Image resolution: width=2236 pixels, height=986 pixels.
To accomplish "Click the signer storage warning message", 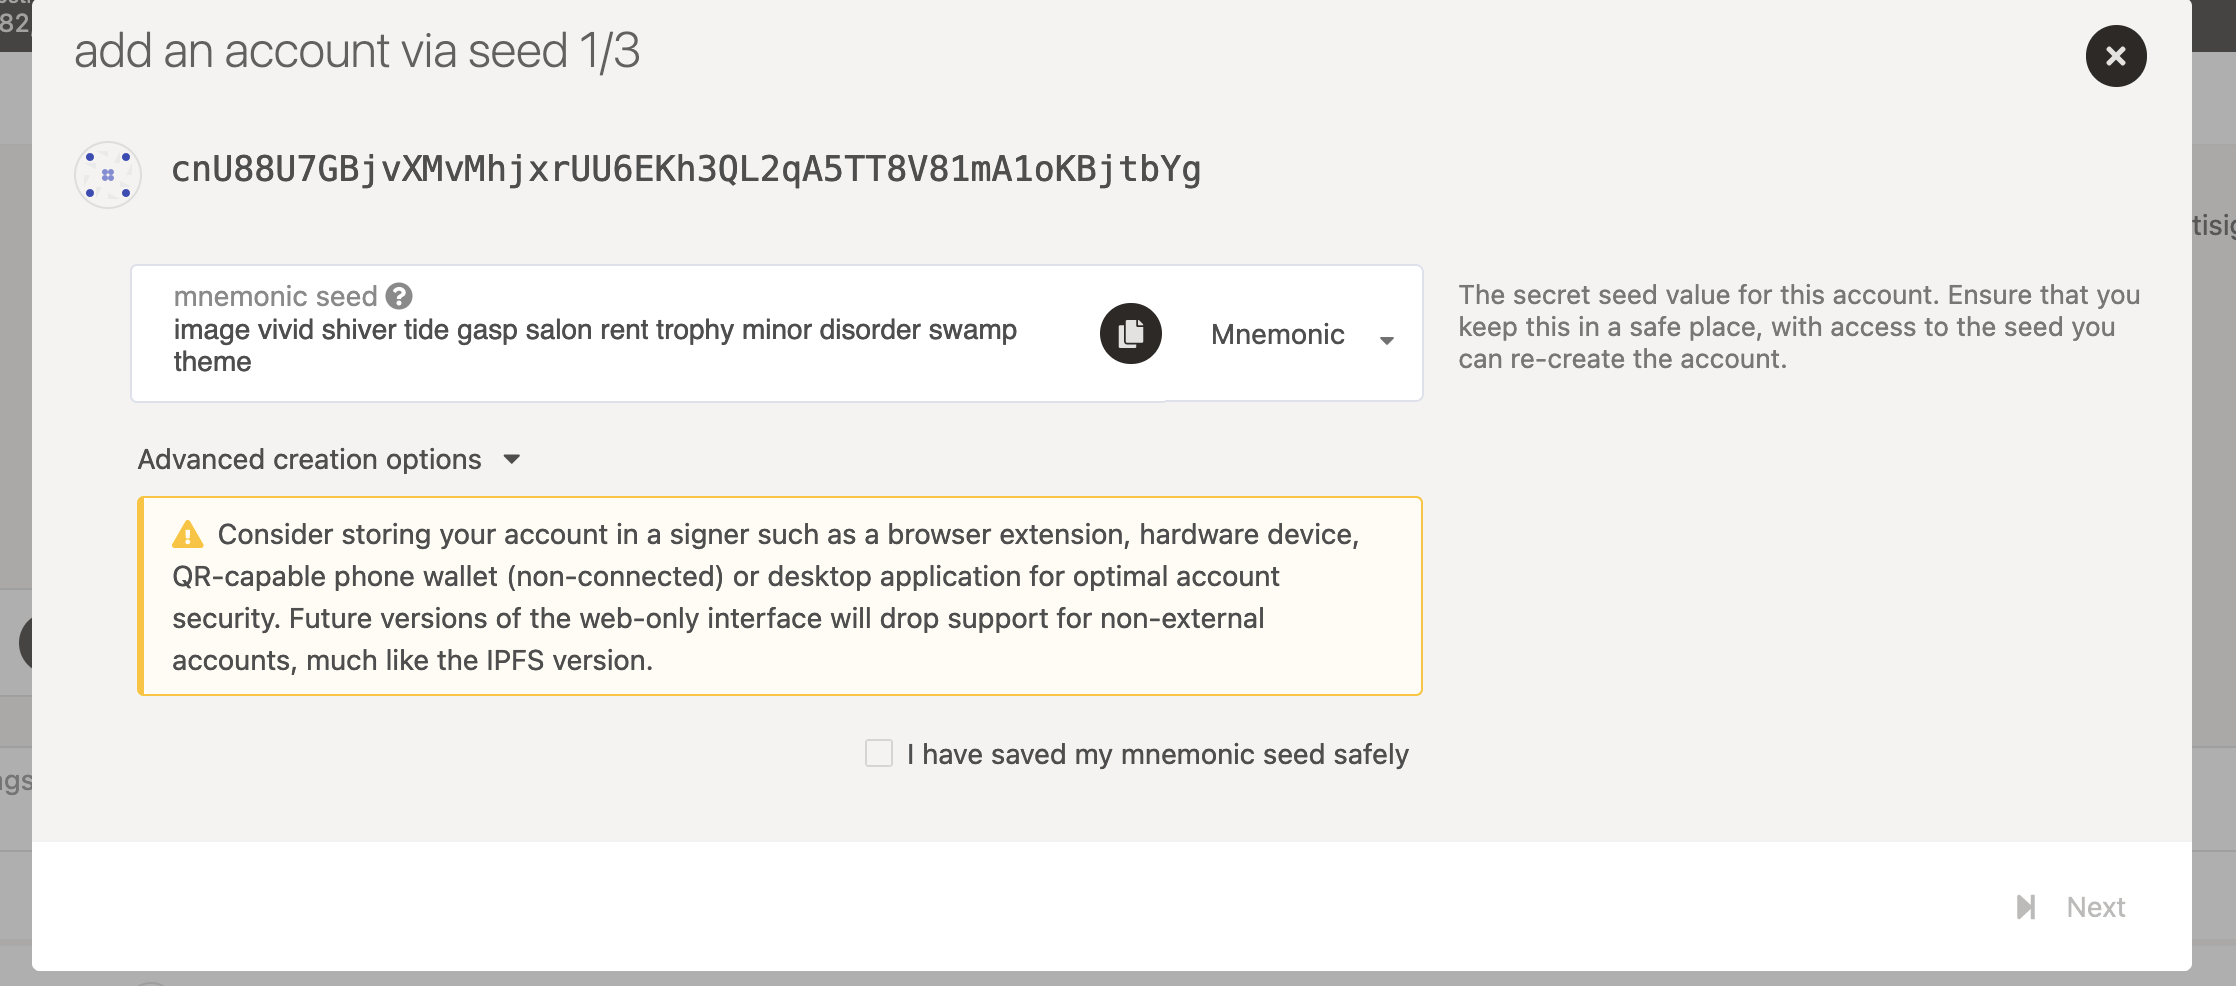I will pos(780,596).
